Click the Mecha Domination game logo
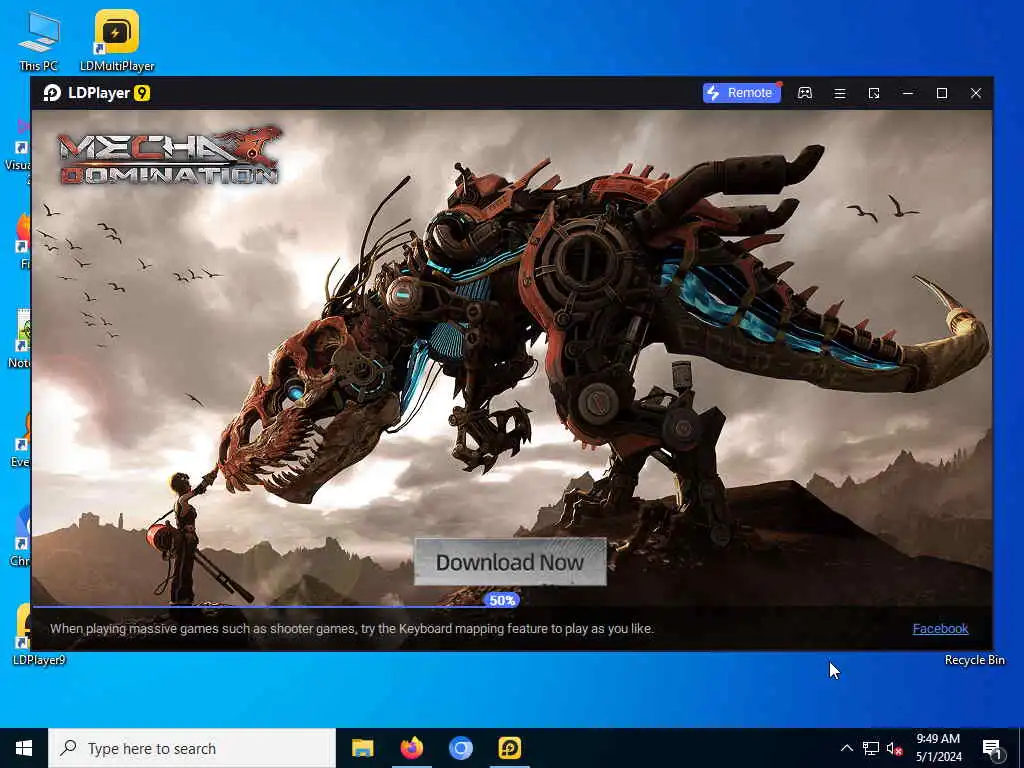 [169, 155]
